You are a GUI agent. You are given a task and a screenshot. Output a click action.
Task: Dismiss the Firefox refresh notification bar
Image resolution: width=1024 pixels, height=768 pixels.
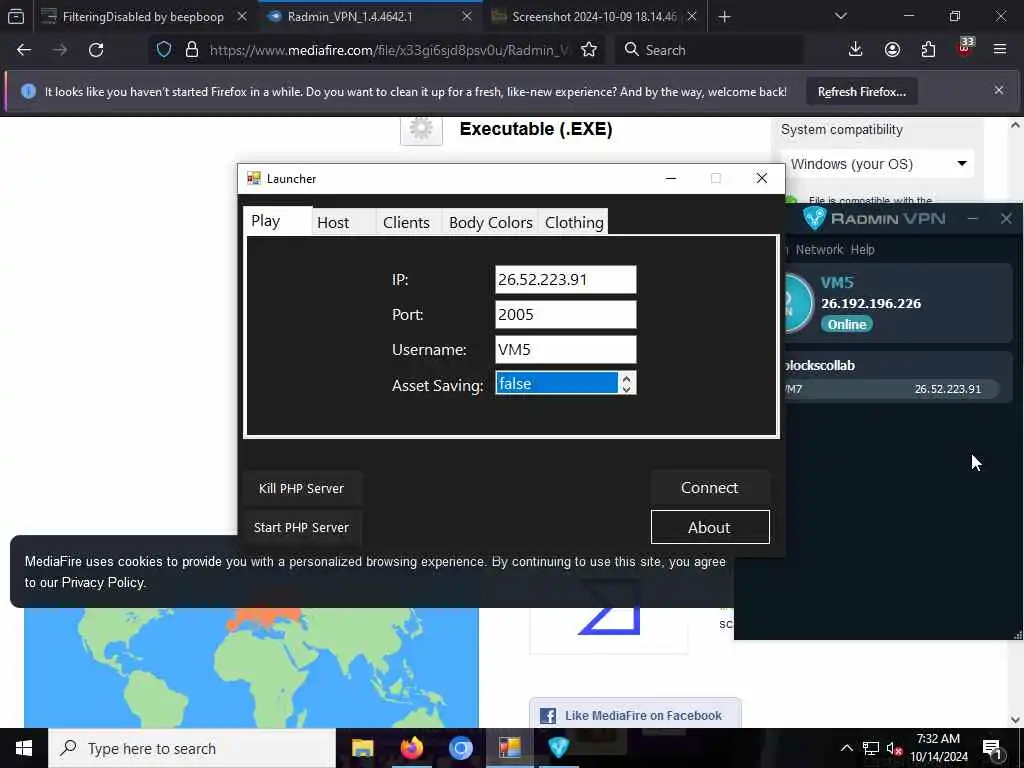click(999, 90)
